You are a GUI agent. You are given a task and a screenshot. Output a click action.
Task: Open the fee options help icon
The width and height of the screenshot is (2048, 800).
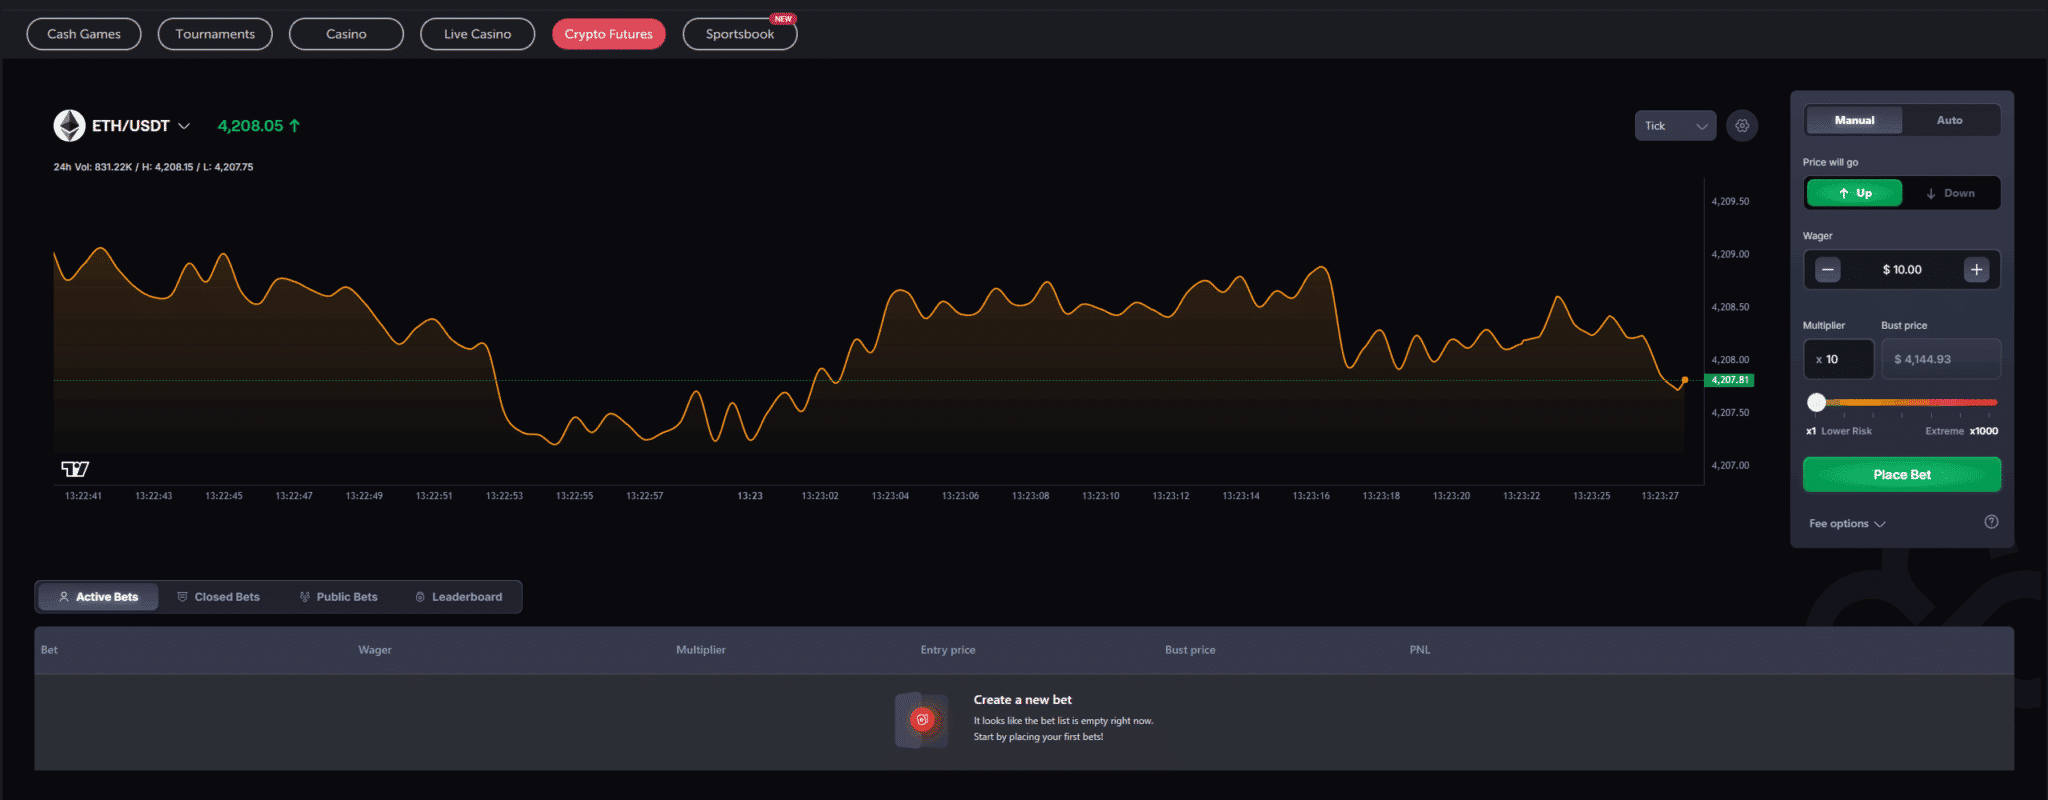point(1991,522)
